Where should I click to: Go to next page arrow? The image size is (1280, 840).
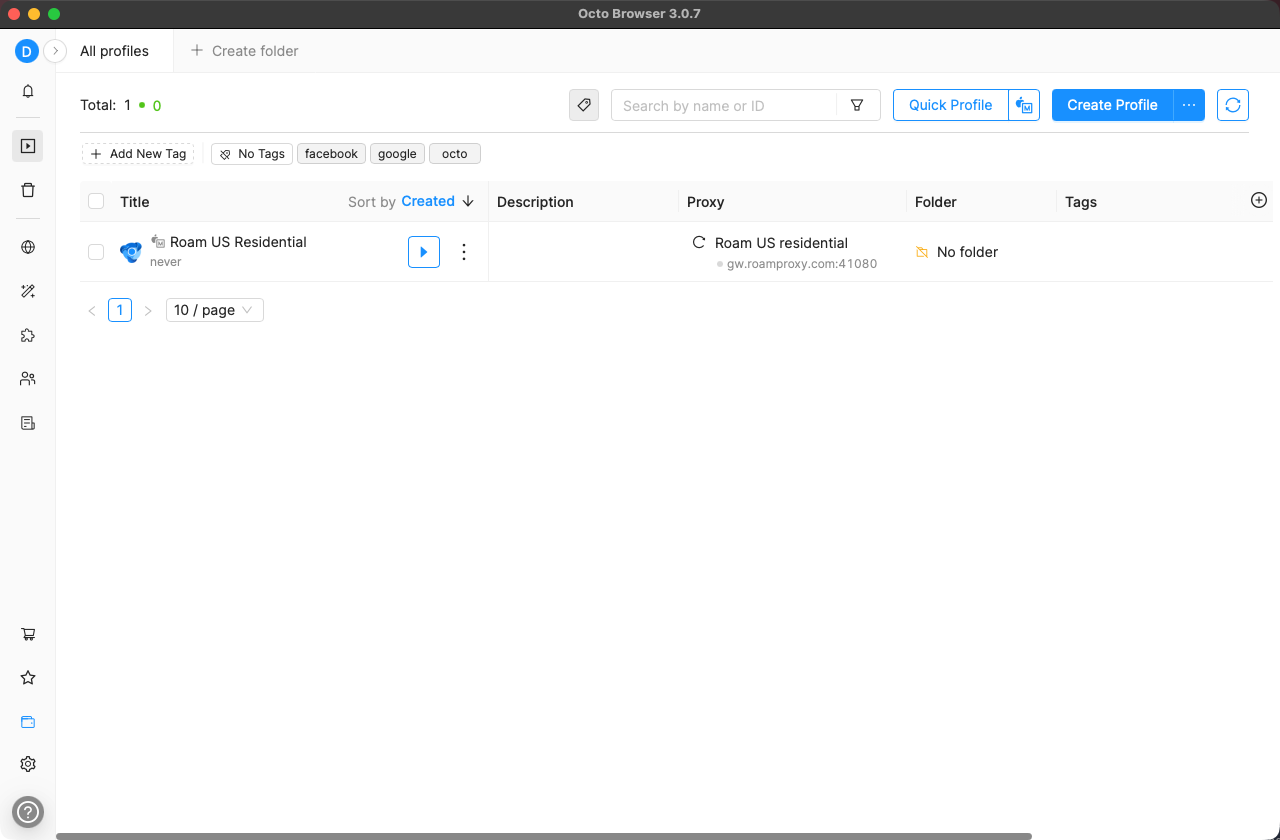[x=148, y=311]
